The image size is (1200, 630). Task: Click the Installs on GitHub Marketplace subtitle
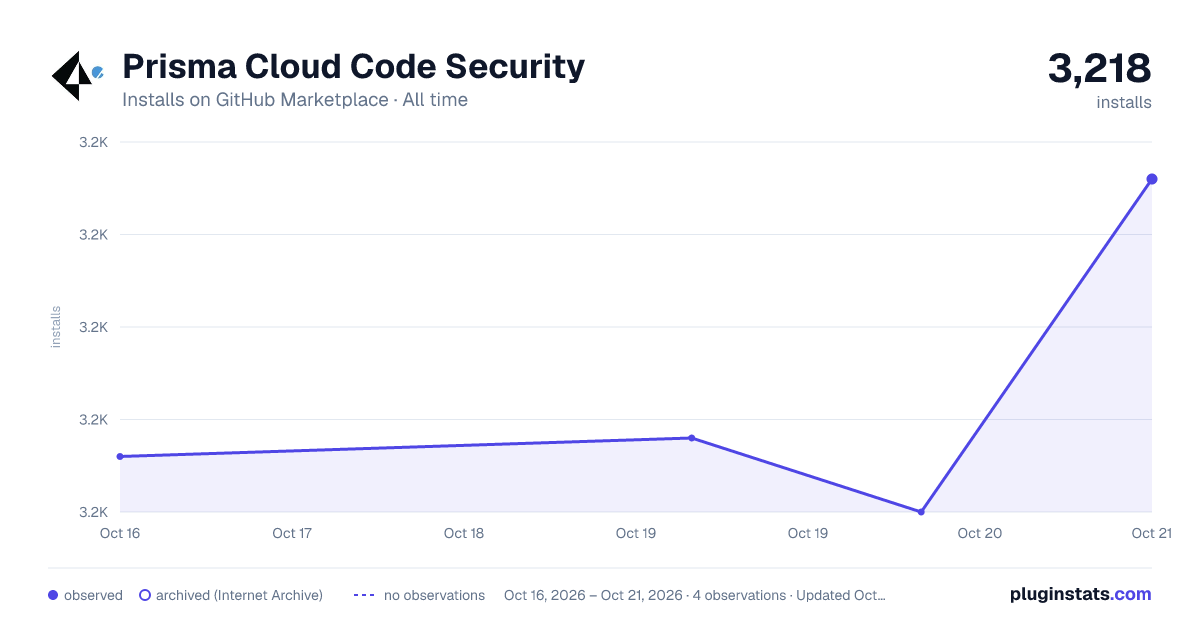(x=295, y=100)
